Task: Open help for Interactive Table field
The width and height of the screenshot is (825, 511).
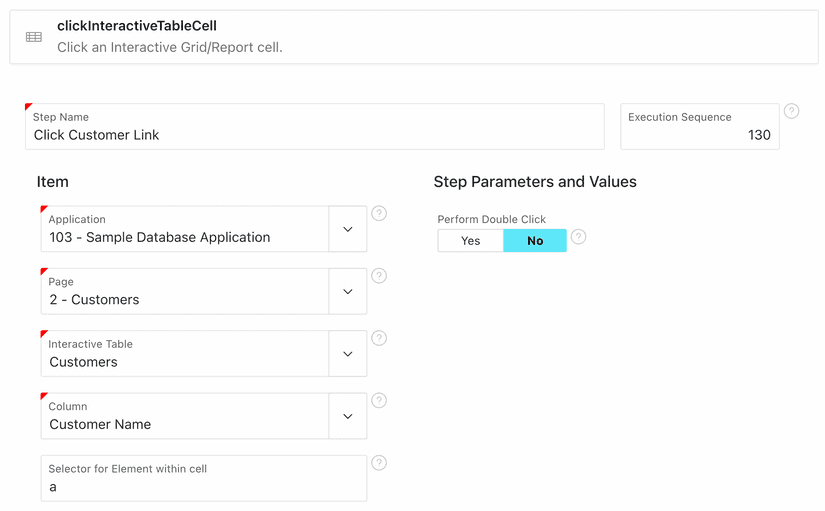Action: click(379, 338)
